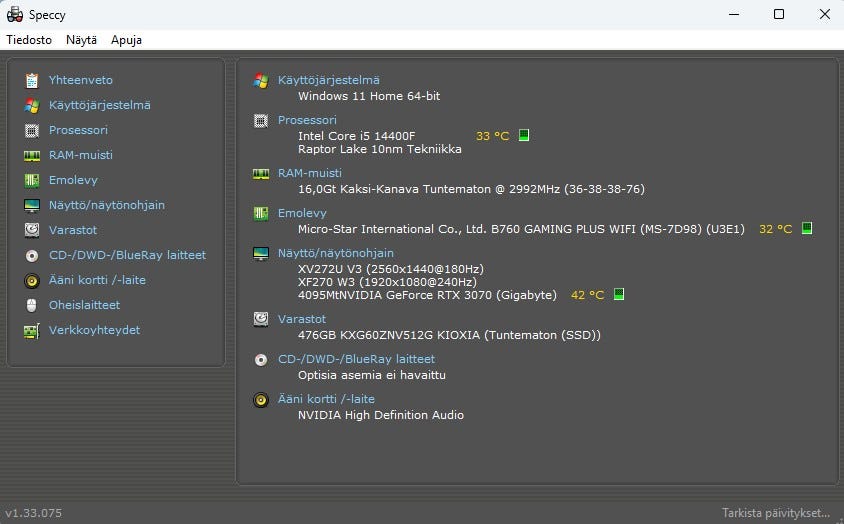Open the Apuja menu

126,40
